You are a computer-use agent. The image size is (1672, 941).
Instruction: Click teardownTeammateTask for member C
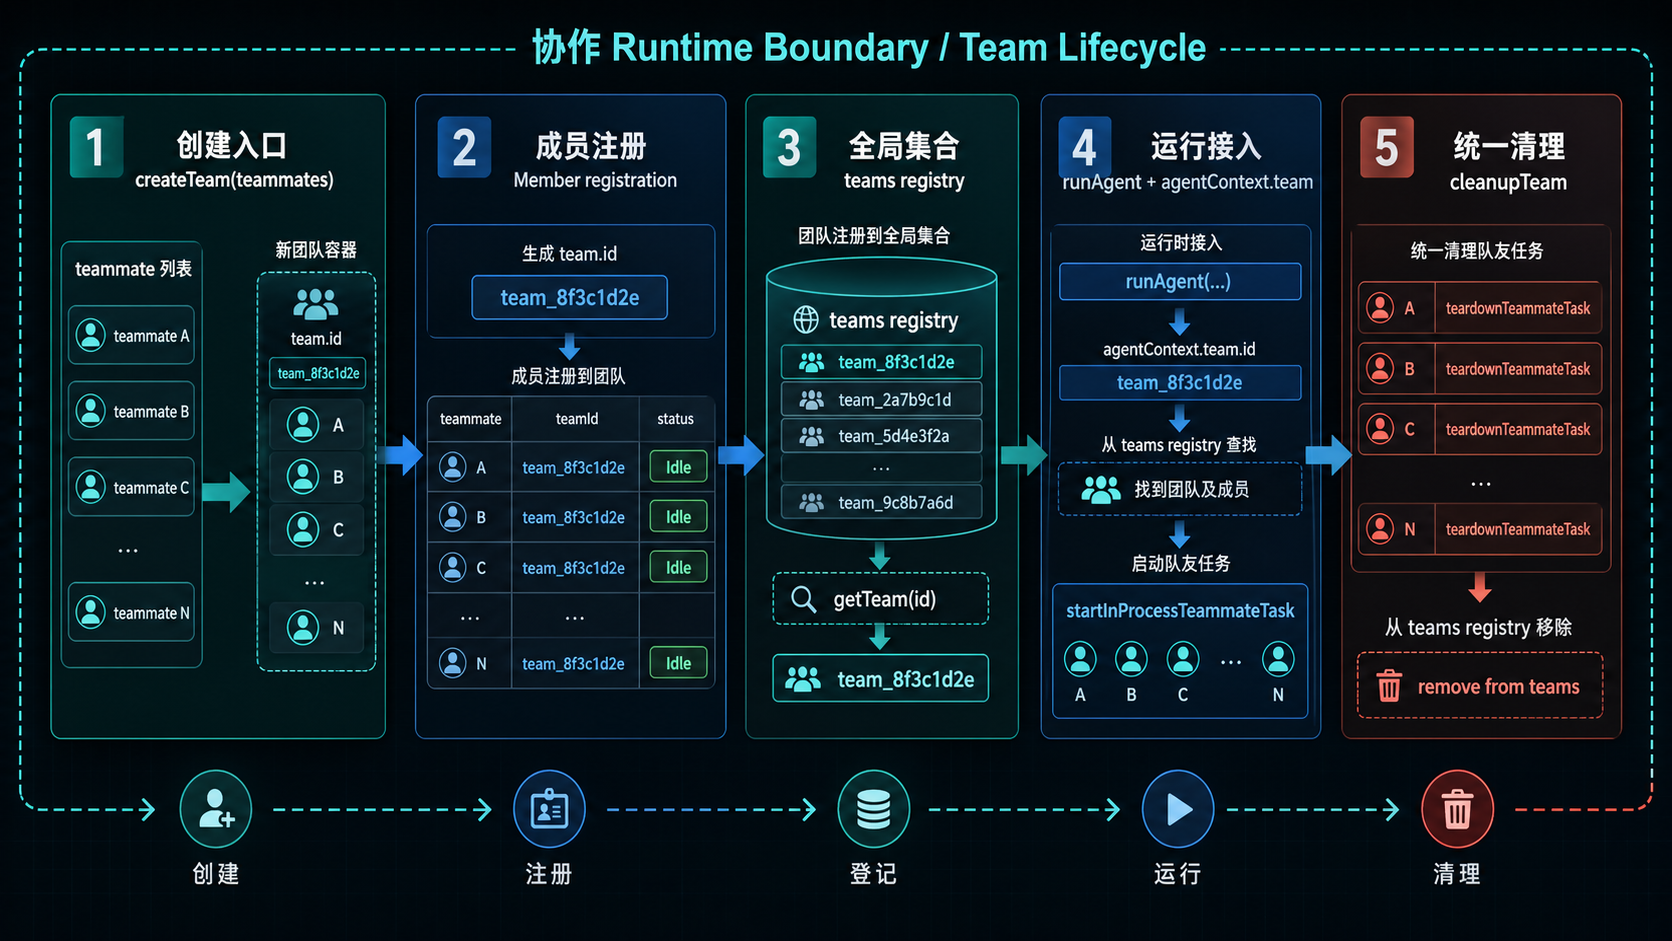click(1517, 429)
